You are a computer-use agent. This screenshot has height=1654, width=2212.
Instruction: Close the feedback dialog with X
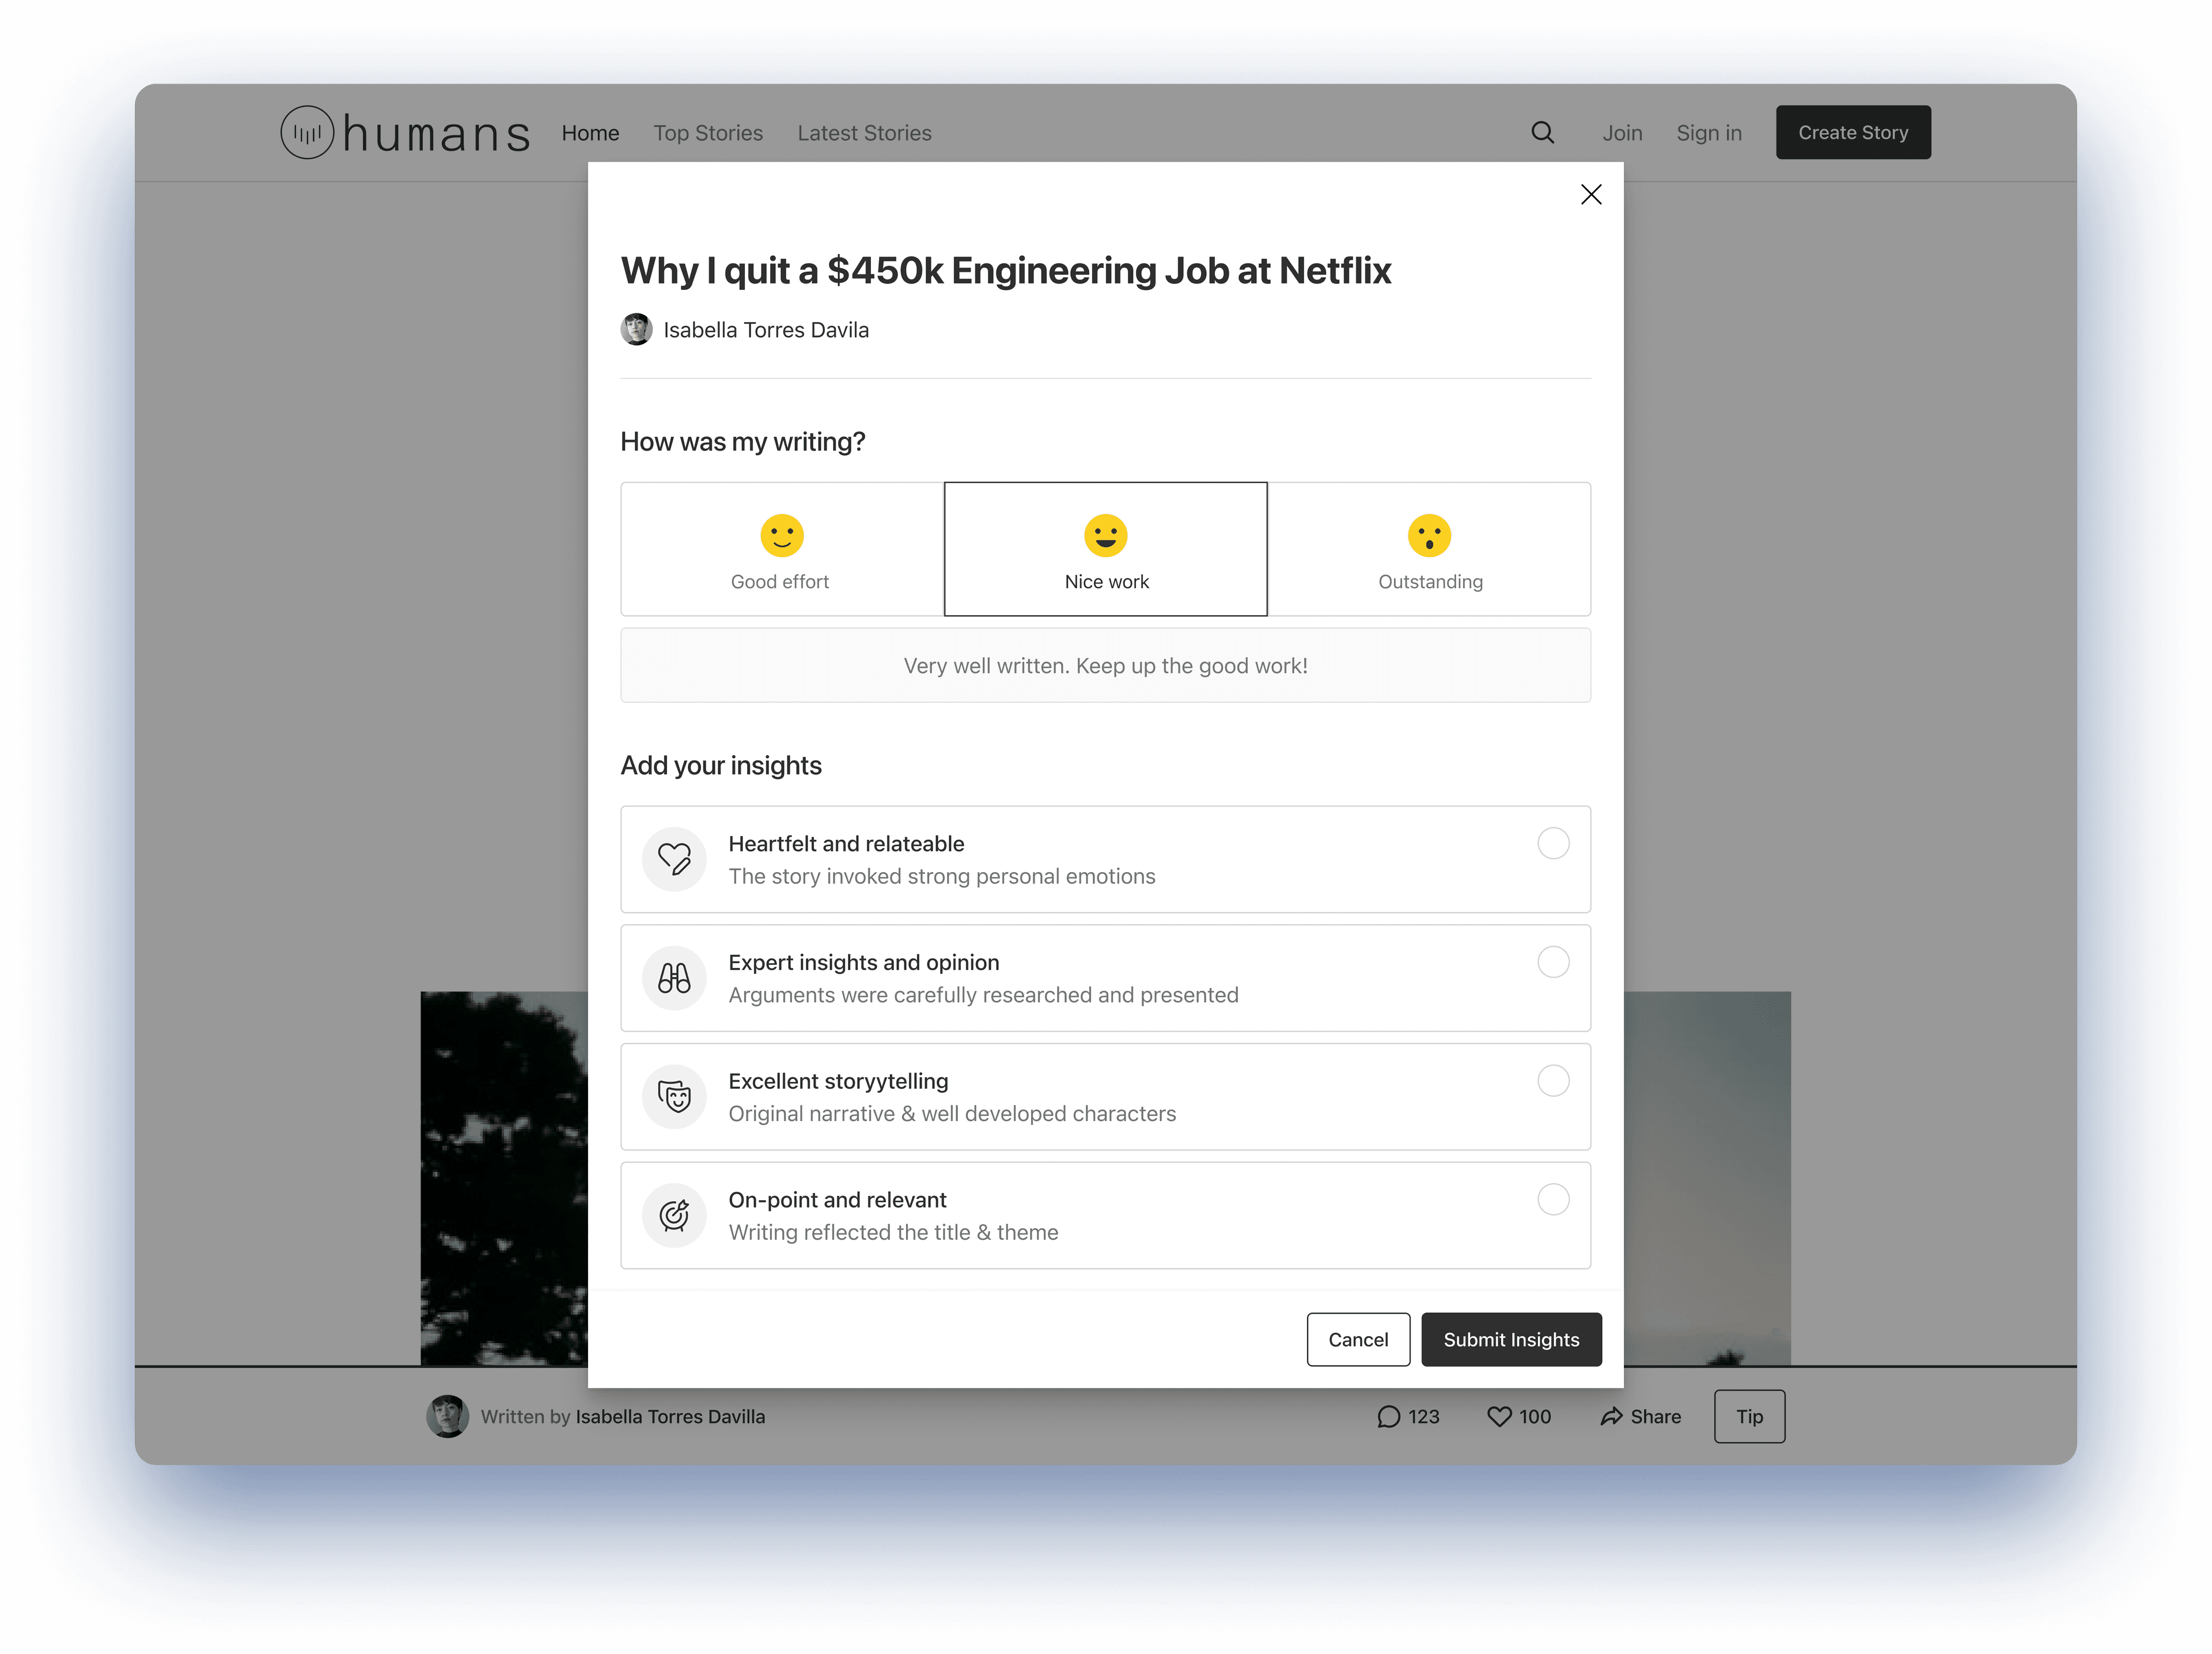pos(1590,194)
